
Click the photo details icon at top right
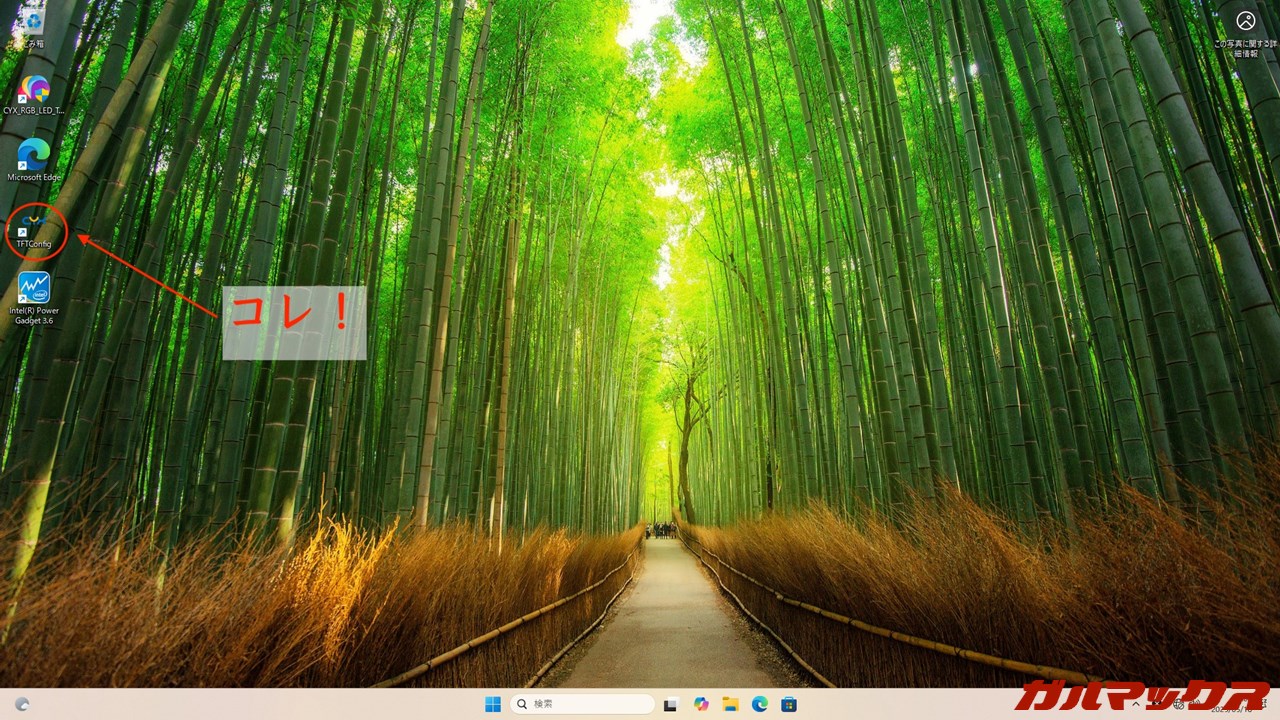click(1245, 21)
